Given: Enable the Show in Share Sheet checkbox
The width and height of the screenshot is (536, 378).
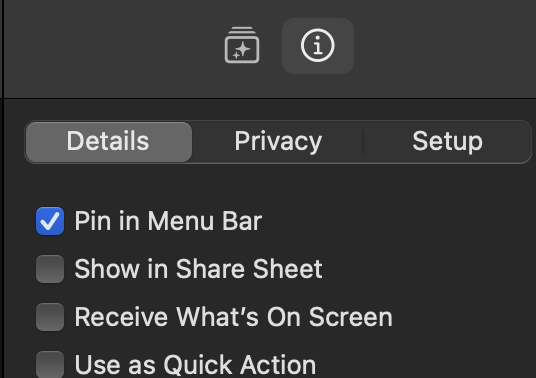Looking at the screenshot, I should pos(50,269).
